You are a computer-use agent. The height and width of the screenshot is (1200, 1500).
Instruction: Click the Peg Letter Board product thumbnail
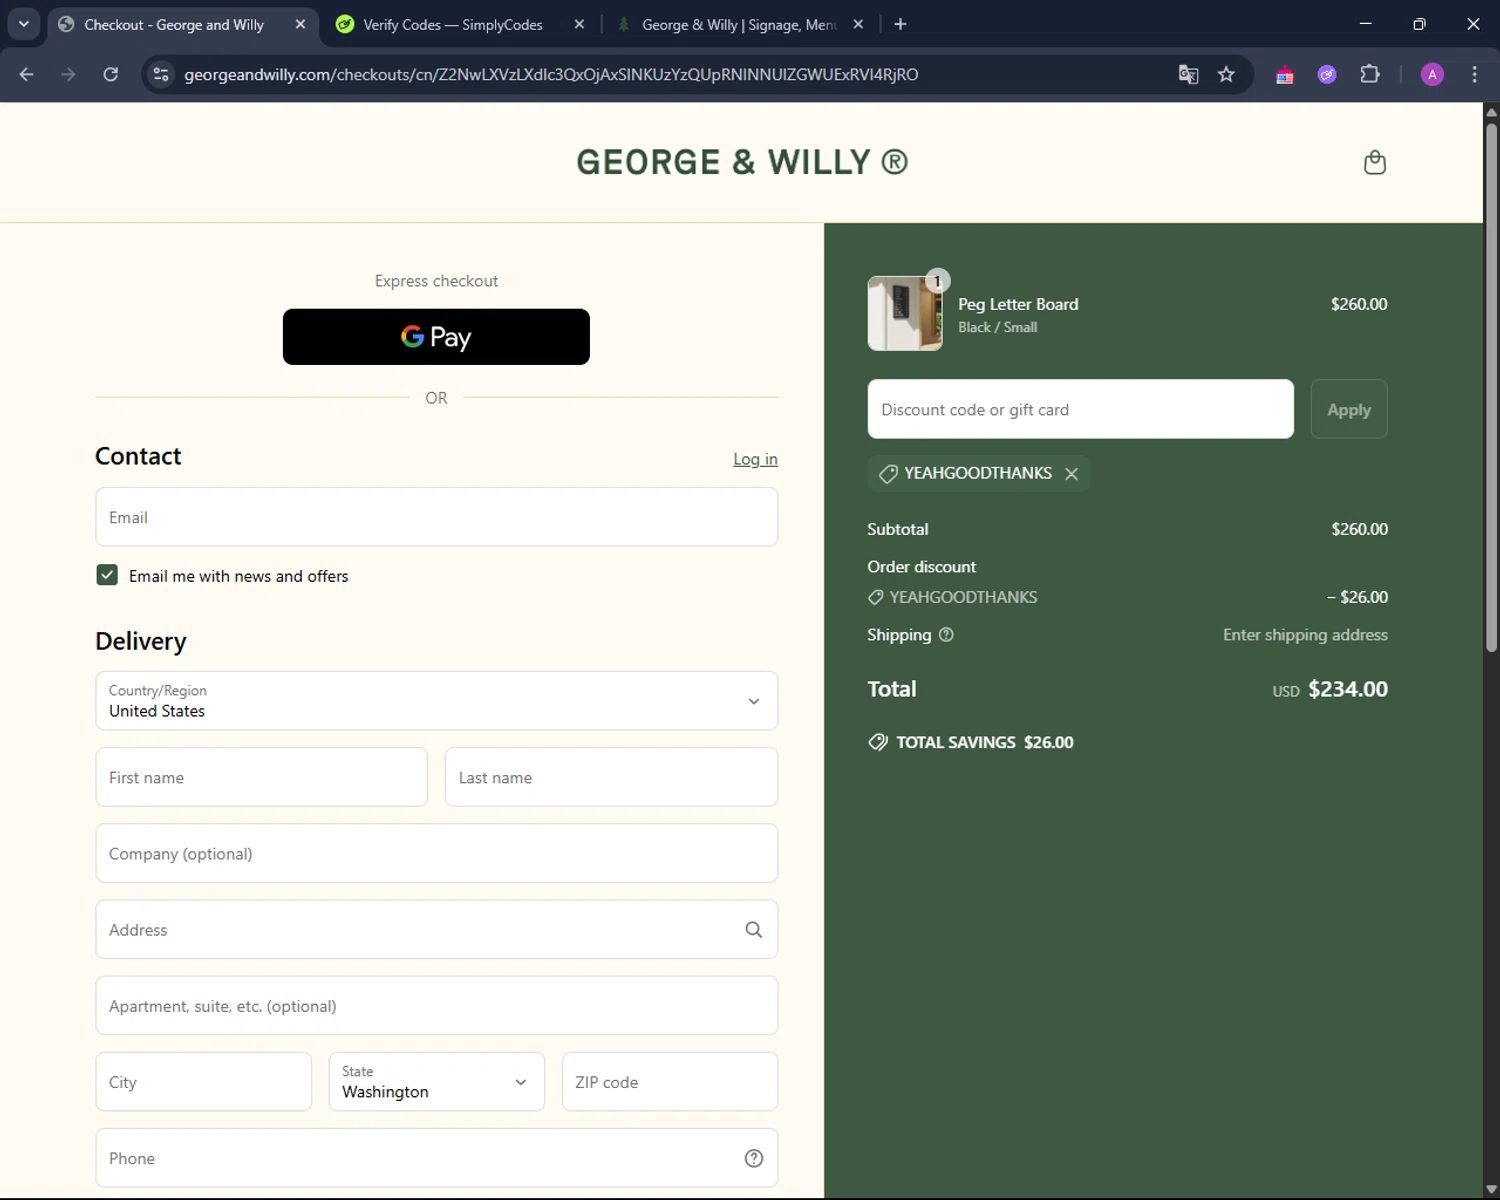tap(905, 313)
